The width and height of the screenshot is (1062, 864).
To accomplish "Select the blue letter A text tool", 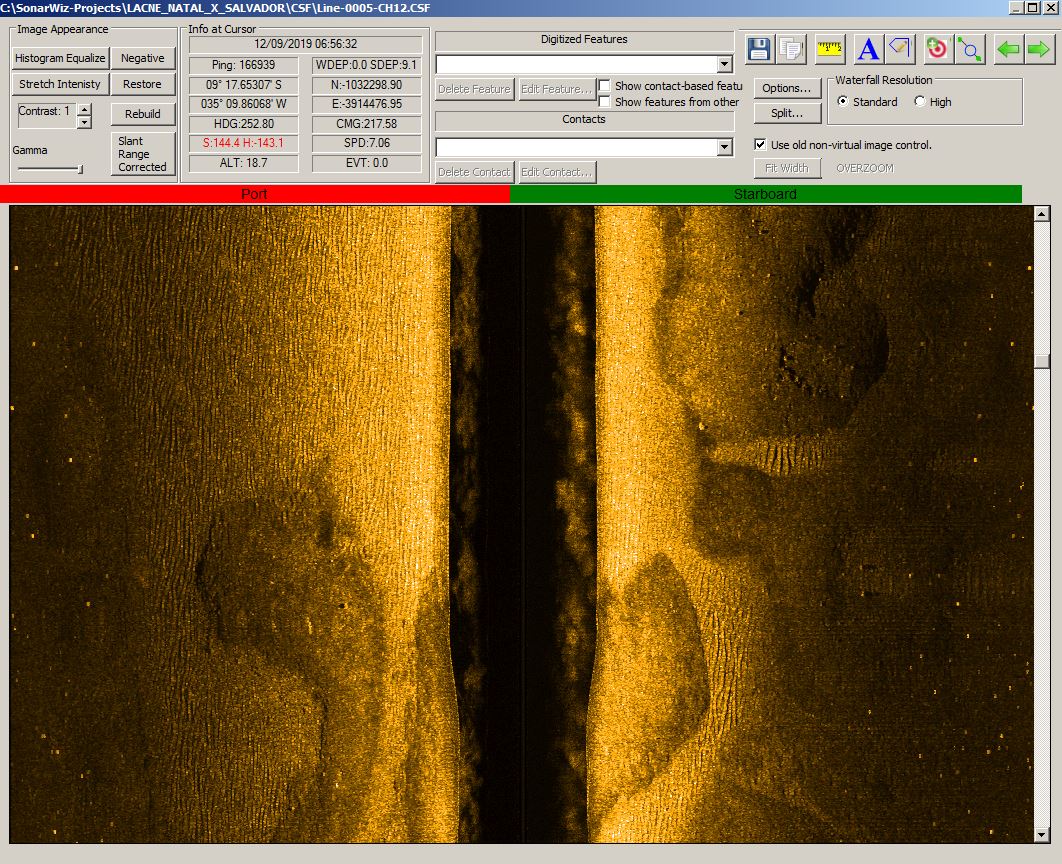I will tap(868, 49).
